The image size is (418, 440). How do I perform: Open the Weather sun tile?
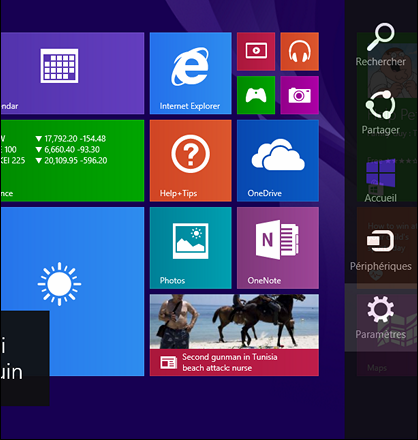[72, 292]
